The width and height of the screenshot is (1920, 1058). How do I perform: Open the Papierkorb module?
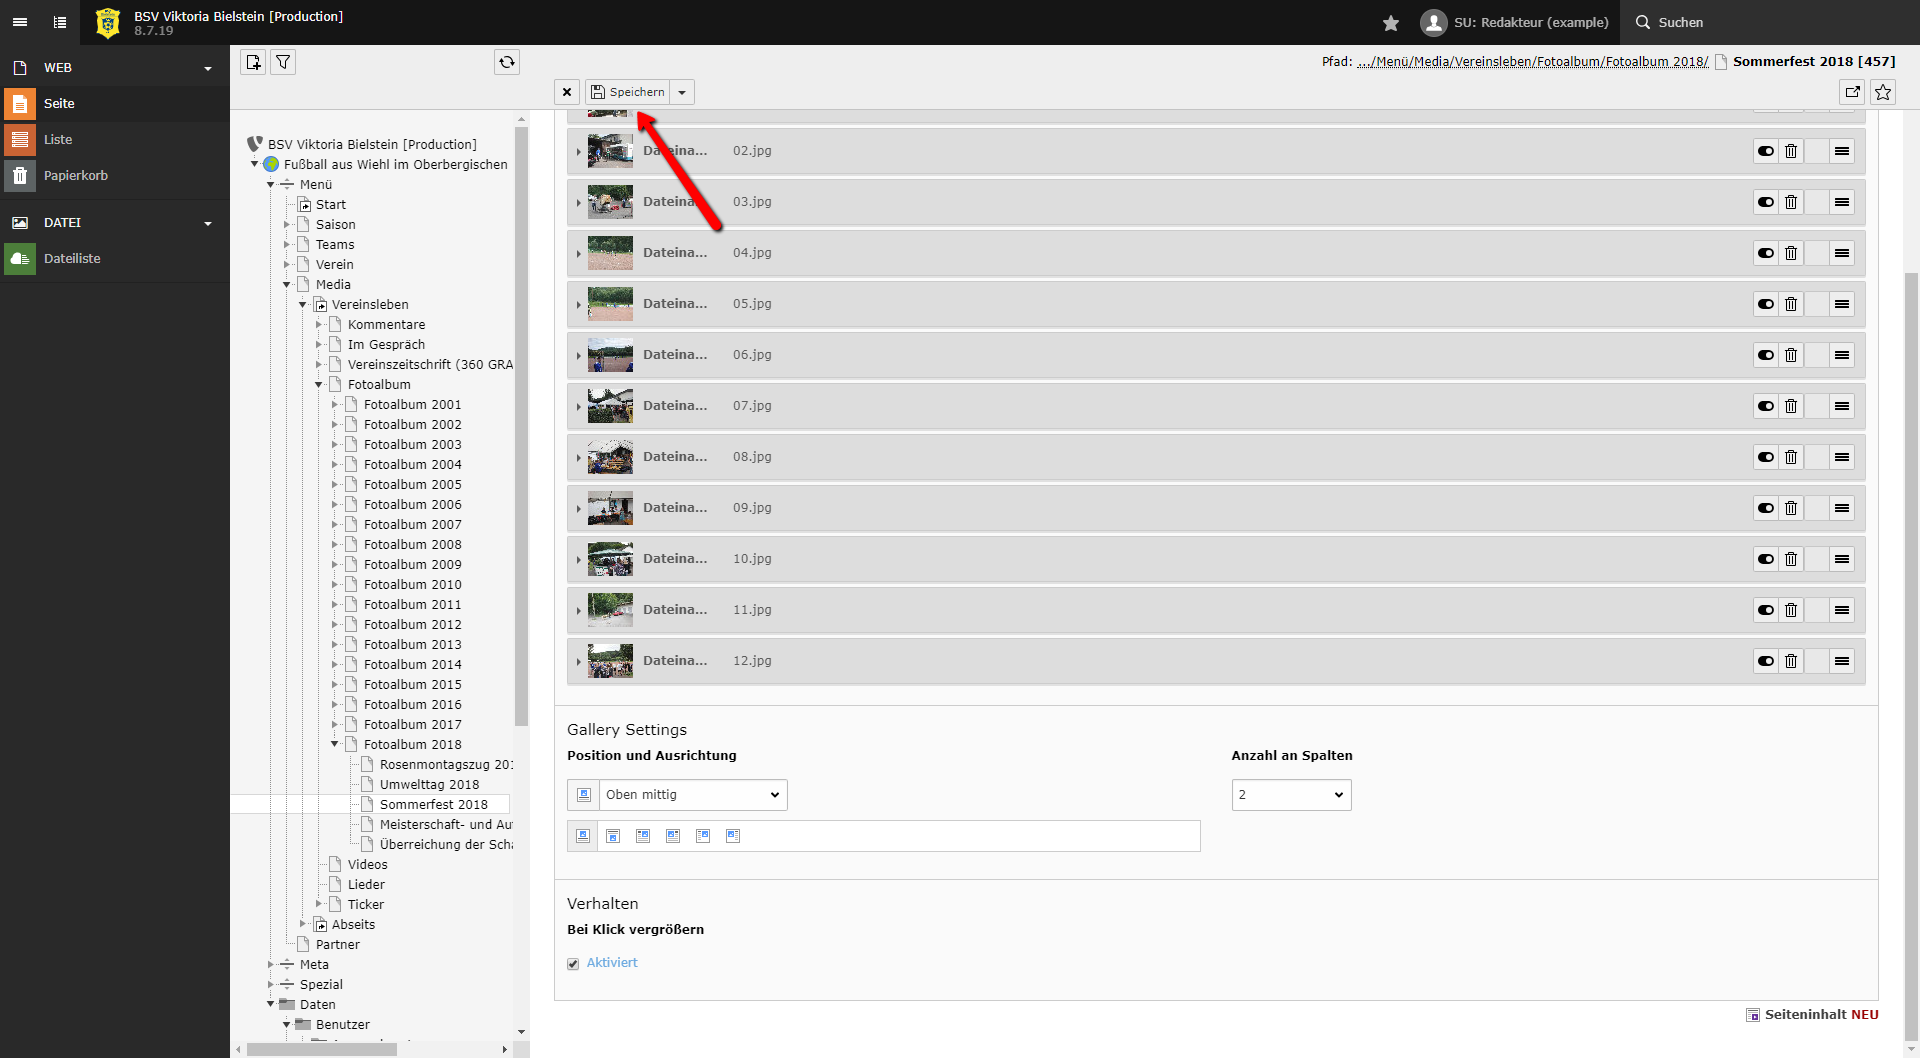click(75, 175)
